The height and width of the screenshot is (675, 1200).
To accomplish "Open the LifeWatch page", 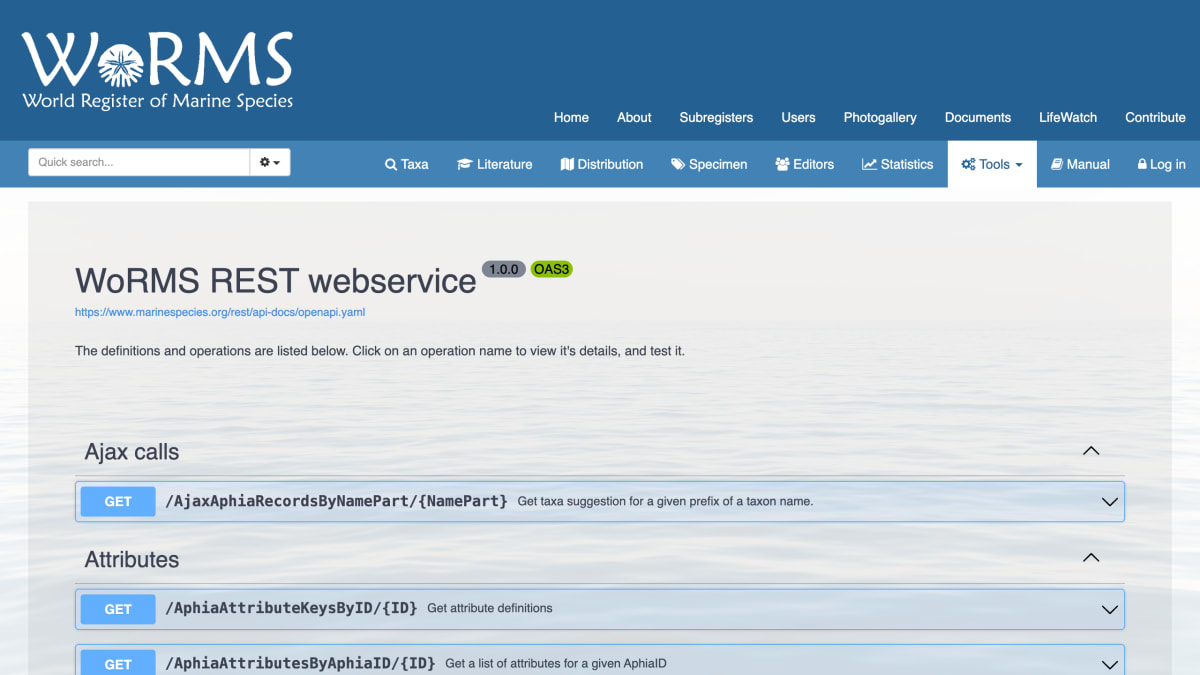I will click(1068, 117).
